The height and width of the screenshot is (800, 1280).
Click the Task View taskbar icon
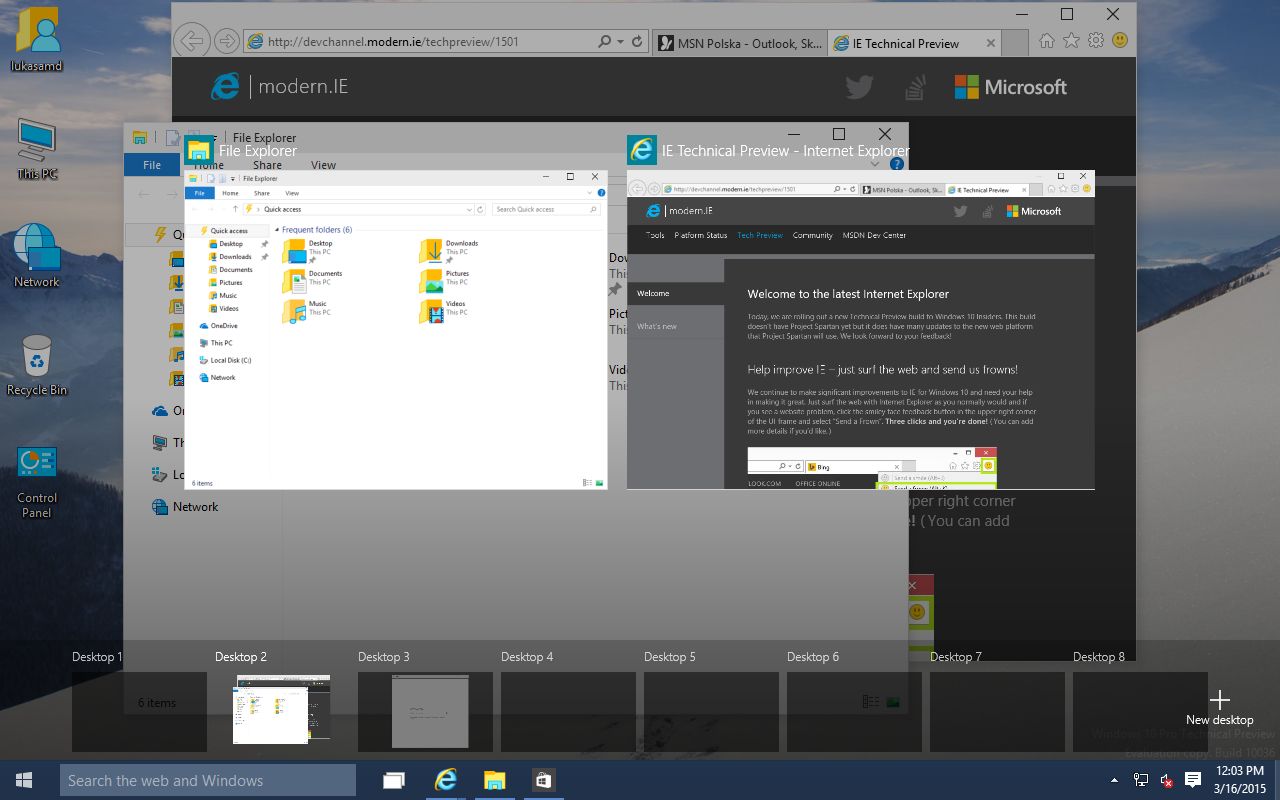(394, 780)
